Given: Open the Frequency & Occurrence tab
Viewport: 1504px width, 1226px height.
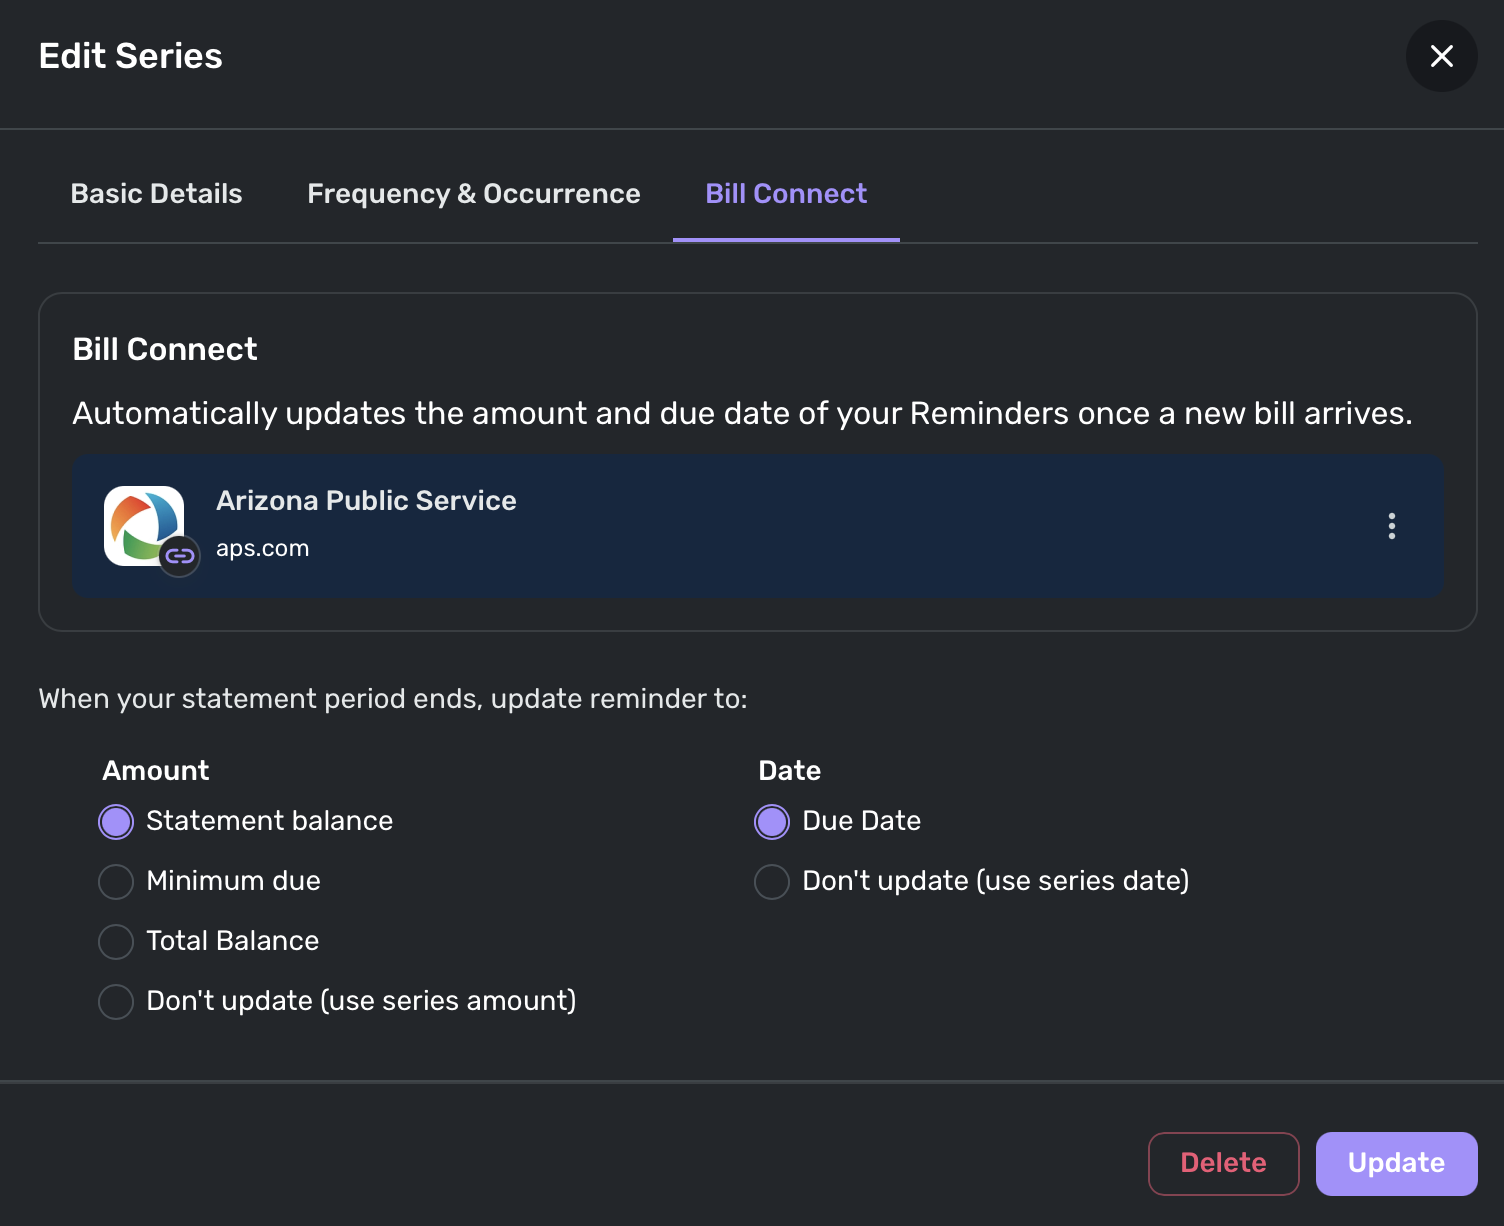Looking at the screenshot, I should (473, 194).
